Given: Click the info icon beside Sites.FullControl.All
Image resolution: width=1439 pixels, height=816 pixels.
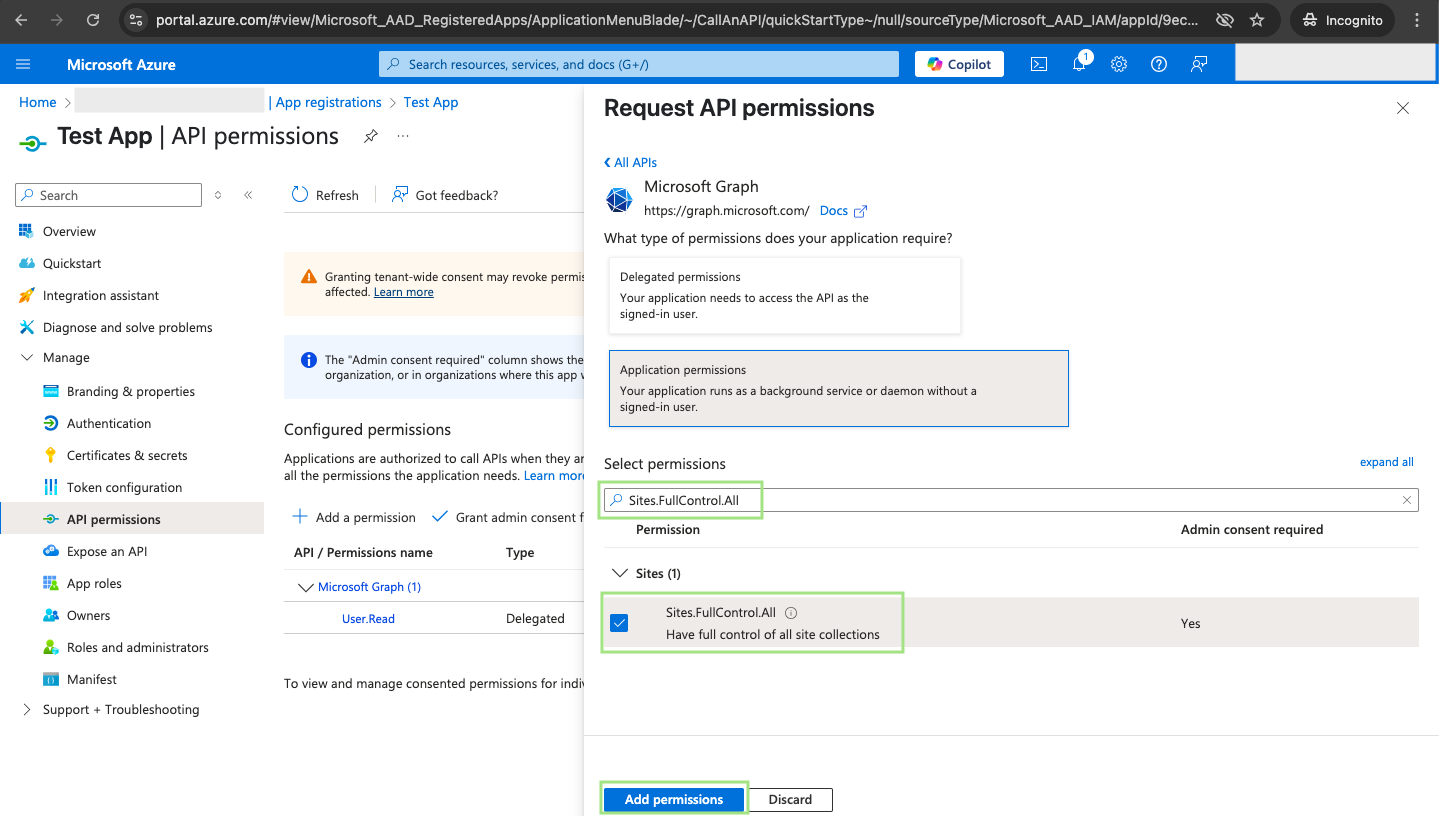Looking at the screenshot, I should click(791, 613).
